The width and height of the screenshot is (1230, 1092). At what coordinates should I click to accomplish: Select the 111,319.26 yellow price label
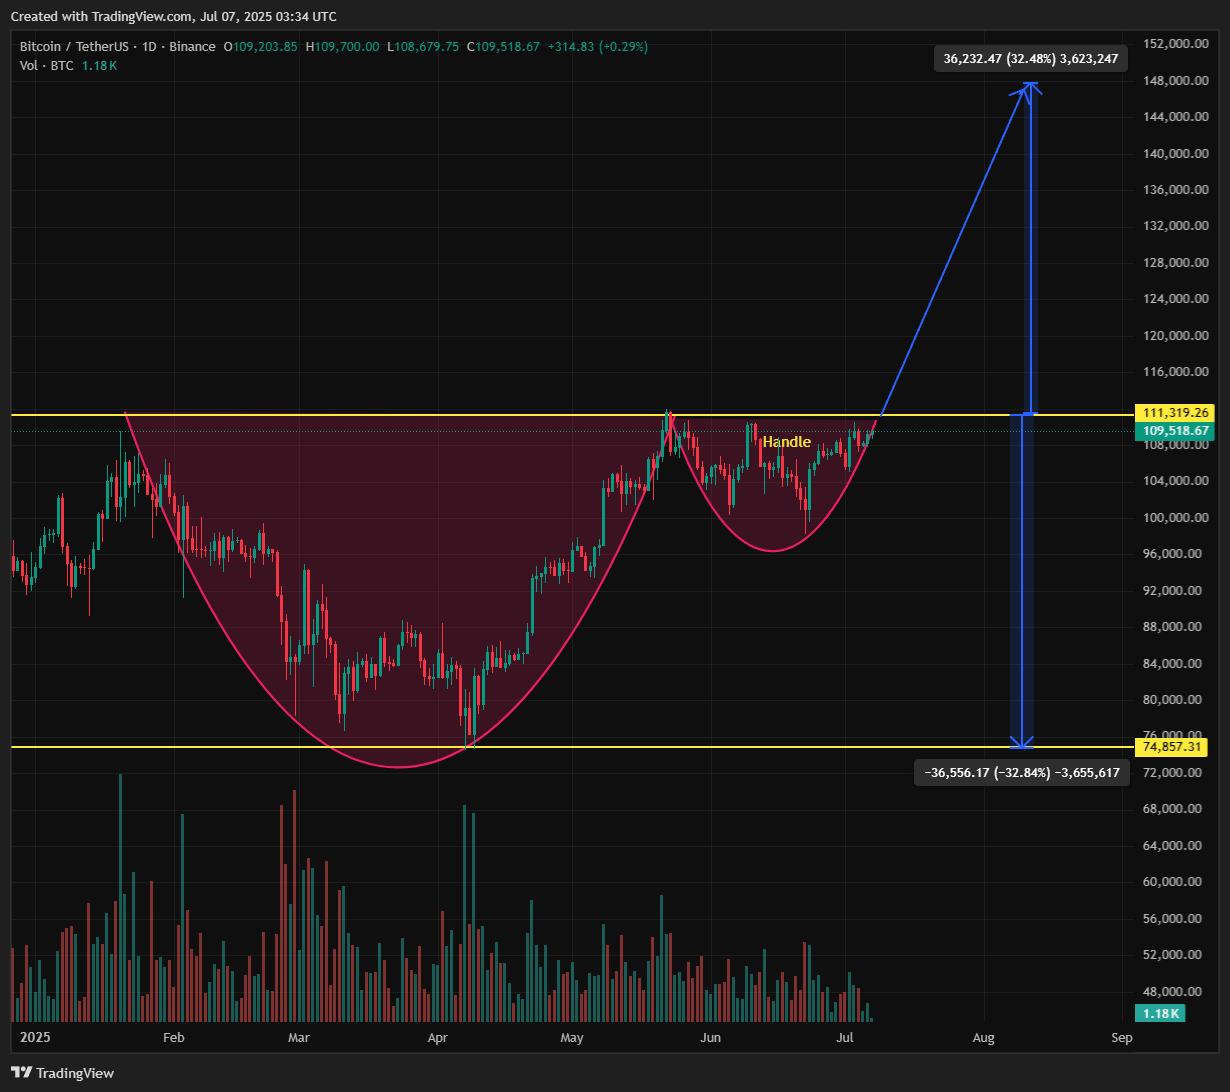pyautogui.click(x=1174, y=413)
